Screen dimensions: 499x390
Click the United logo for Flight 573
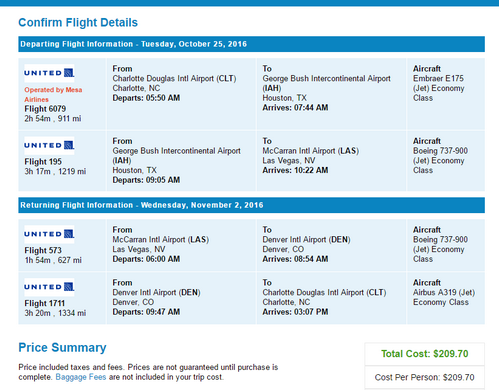(49, 234)
